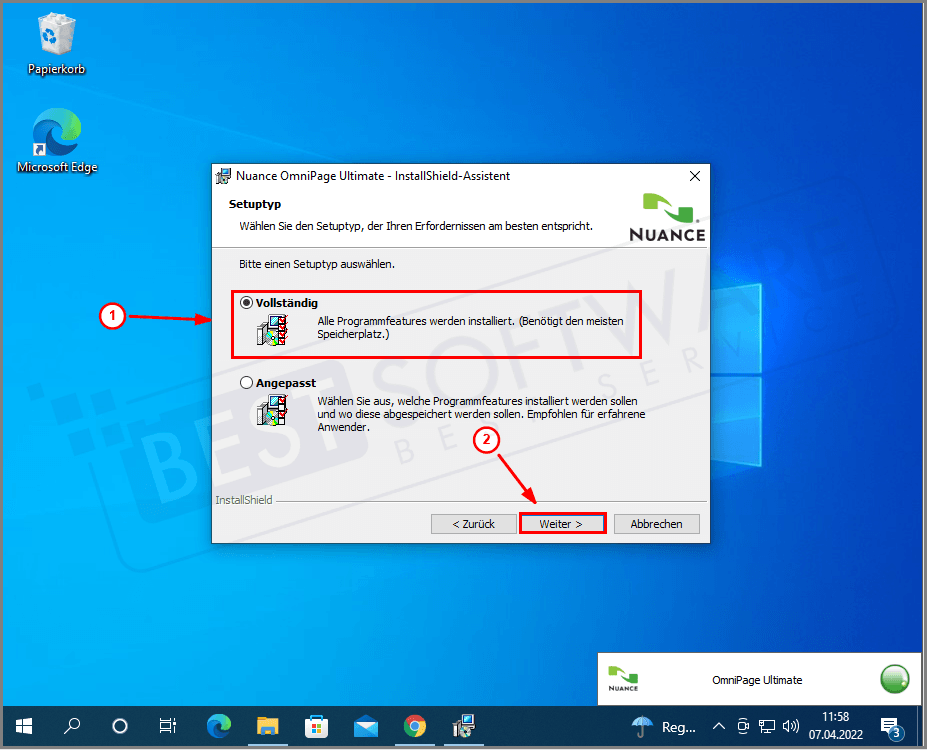Screen dimensions: 927x750
Task: Open Microsoft Edge from the taskbar
Action: point(218,727)
